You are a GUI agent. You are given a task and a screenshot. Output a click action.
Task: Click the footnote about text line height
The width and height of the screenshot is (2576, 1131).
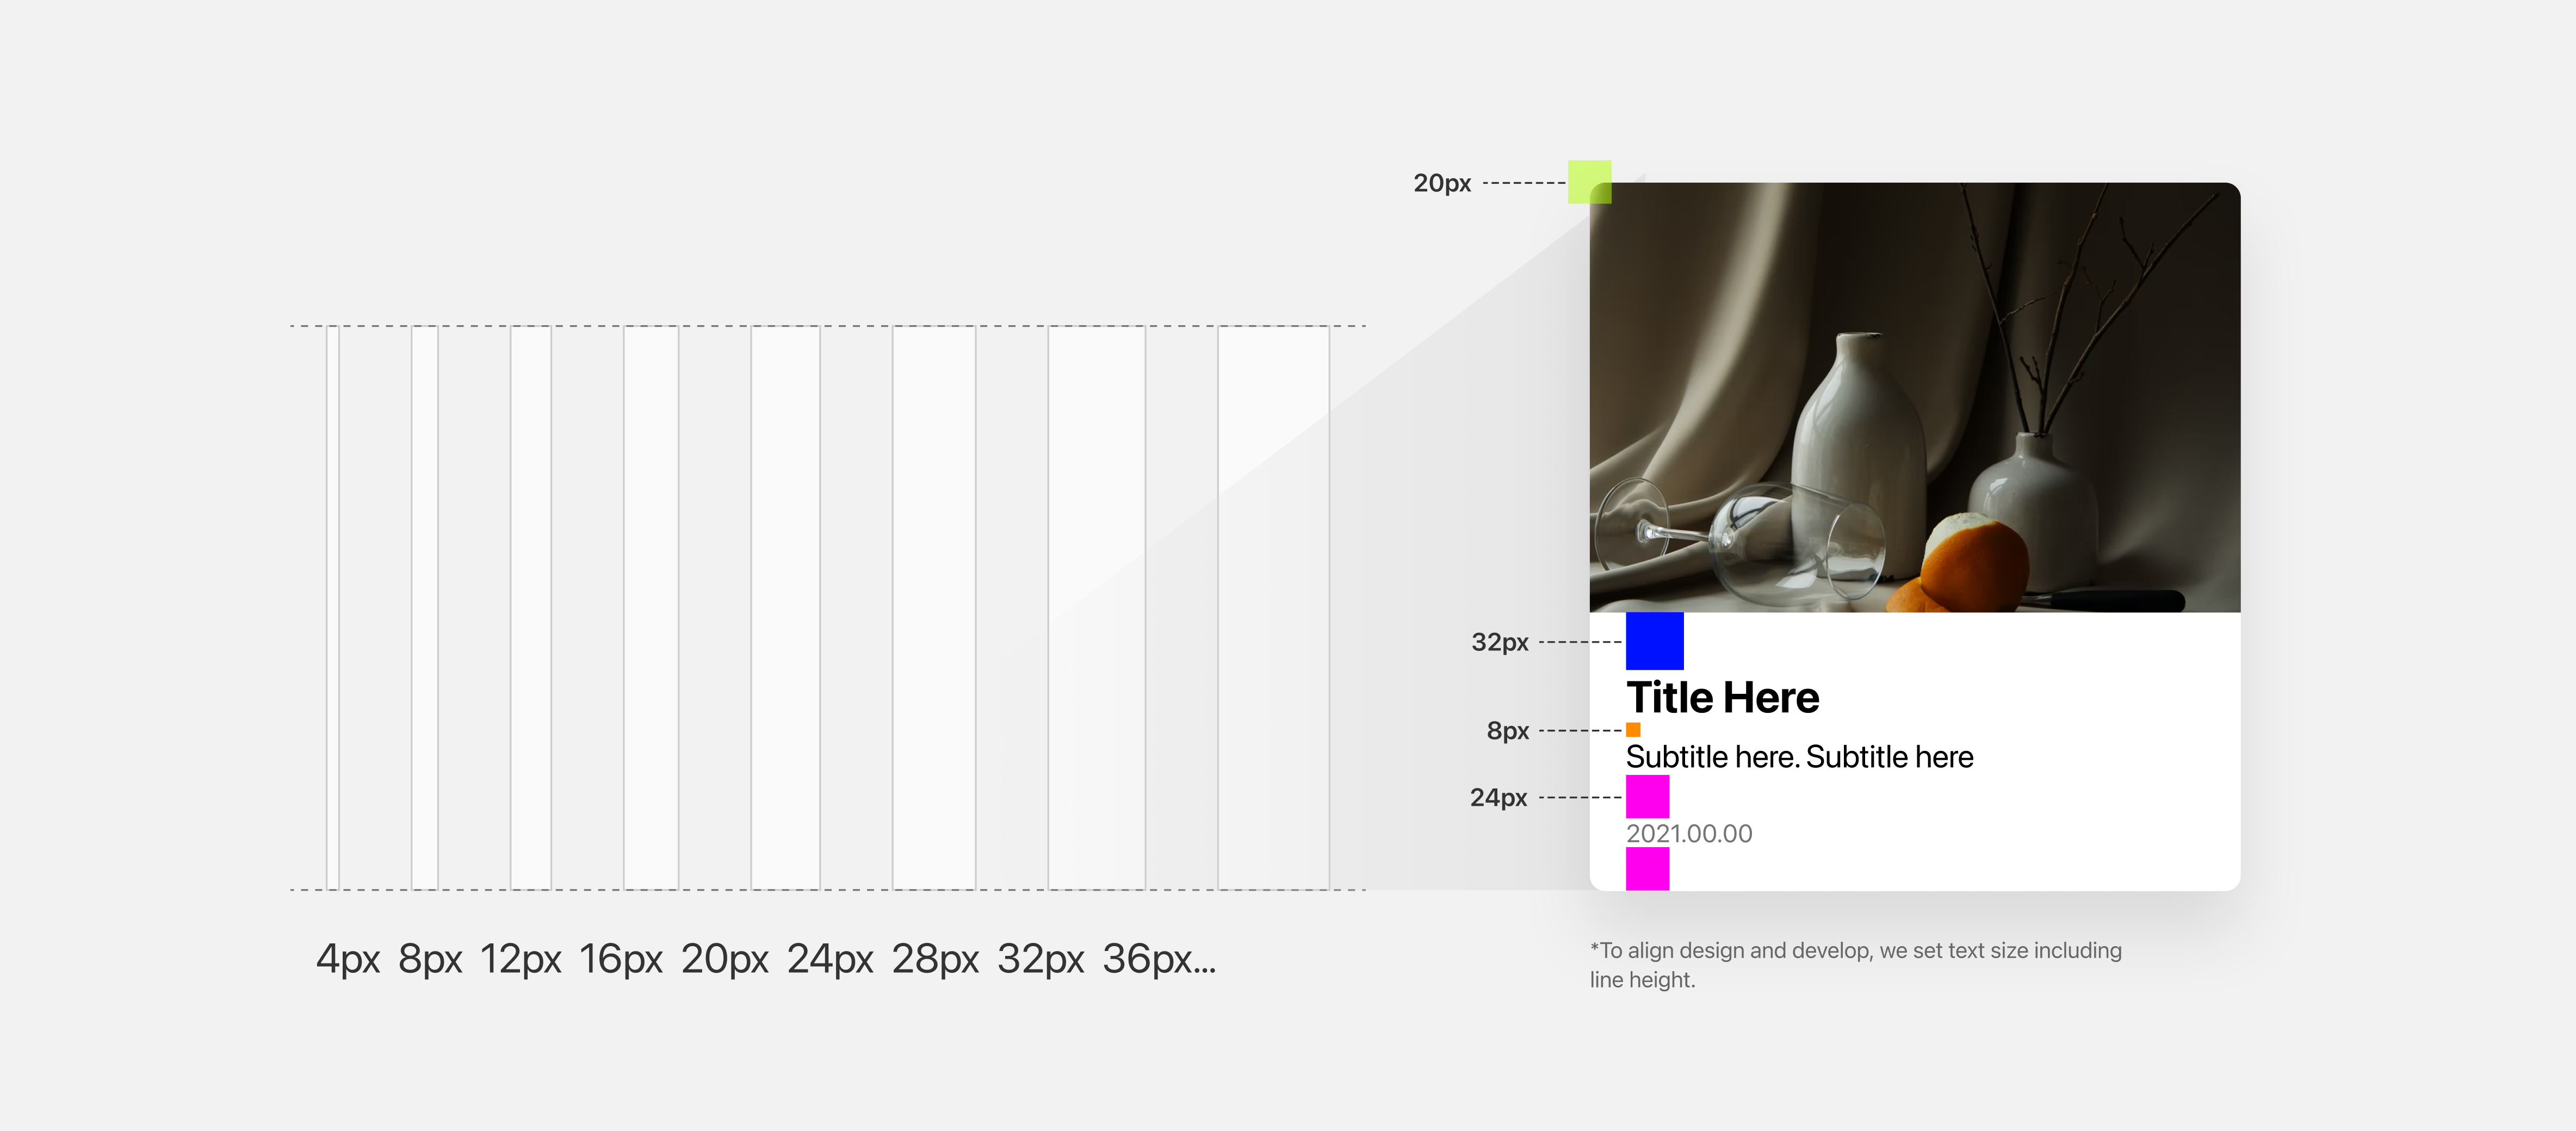1855,964
